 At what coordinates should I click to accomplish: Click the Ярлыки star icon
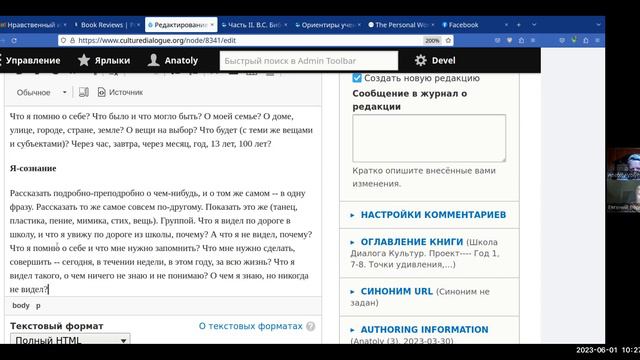(x=84, y=60)
